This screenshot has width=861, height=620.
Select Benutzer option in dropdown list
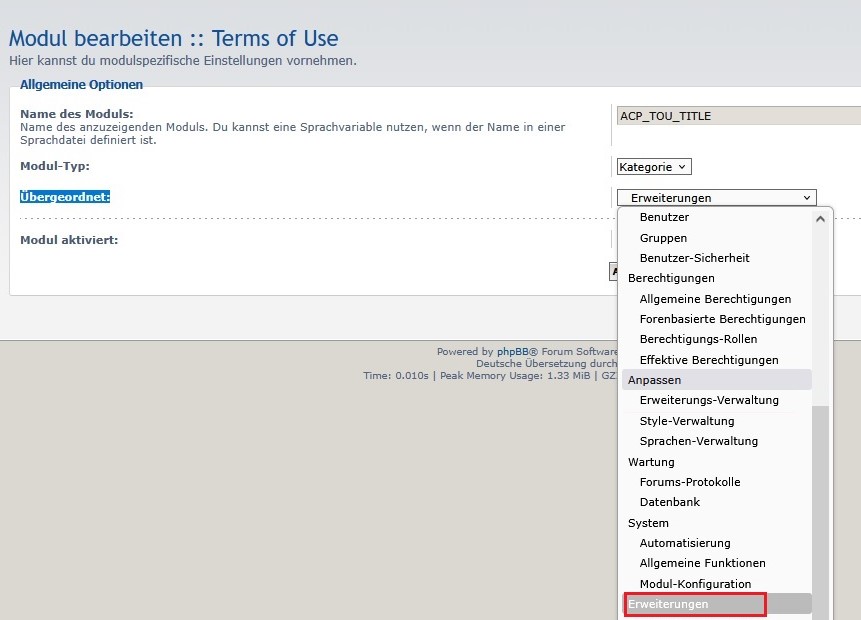(664, 217)
